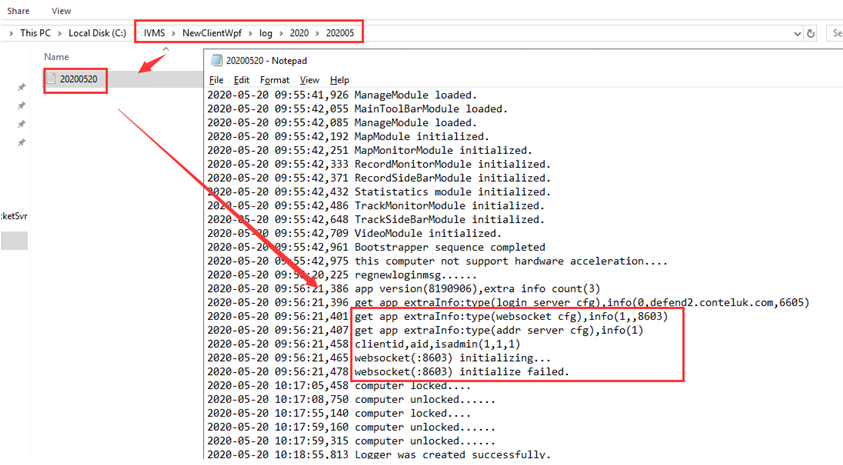Click the 'app version(8190906)' log line
The image size is (843, 465).
[404, 289]
